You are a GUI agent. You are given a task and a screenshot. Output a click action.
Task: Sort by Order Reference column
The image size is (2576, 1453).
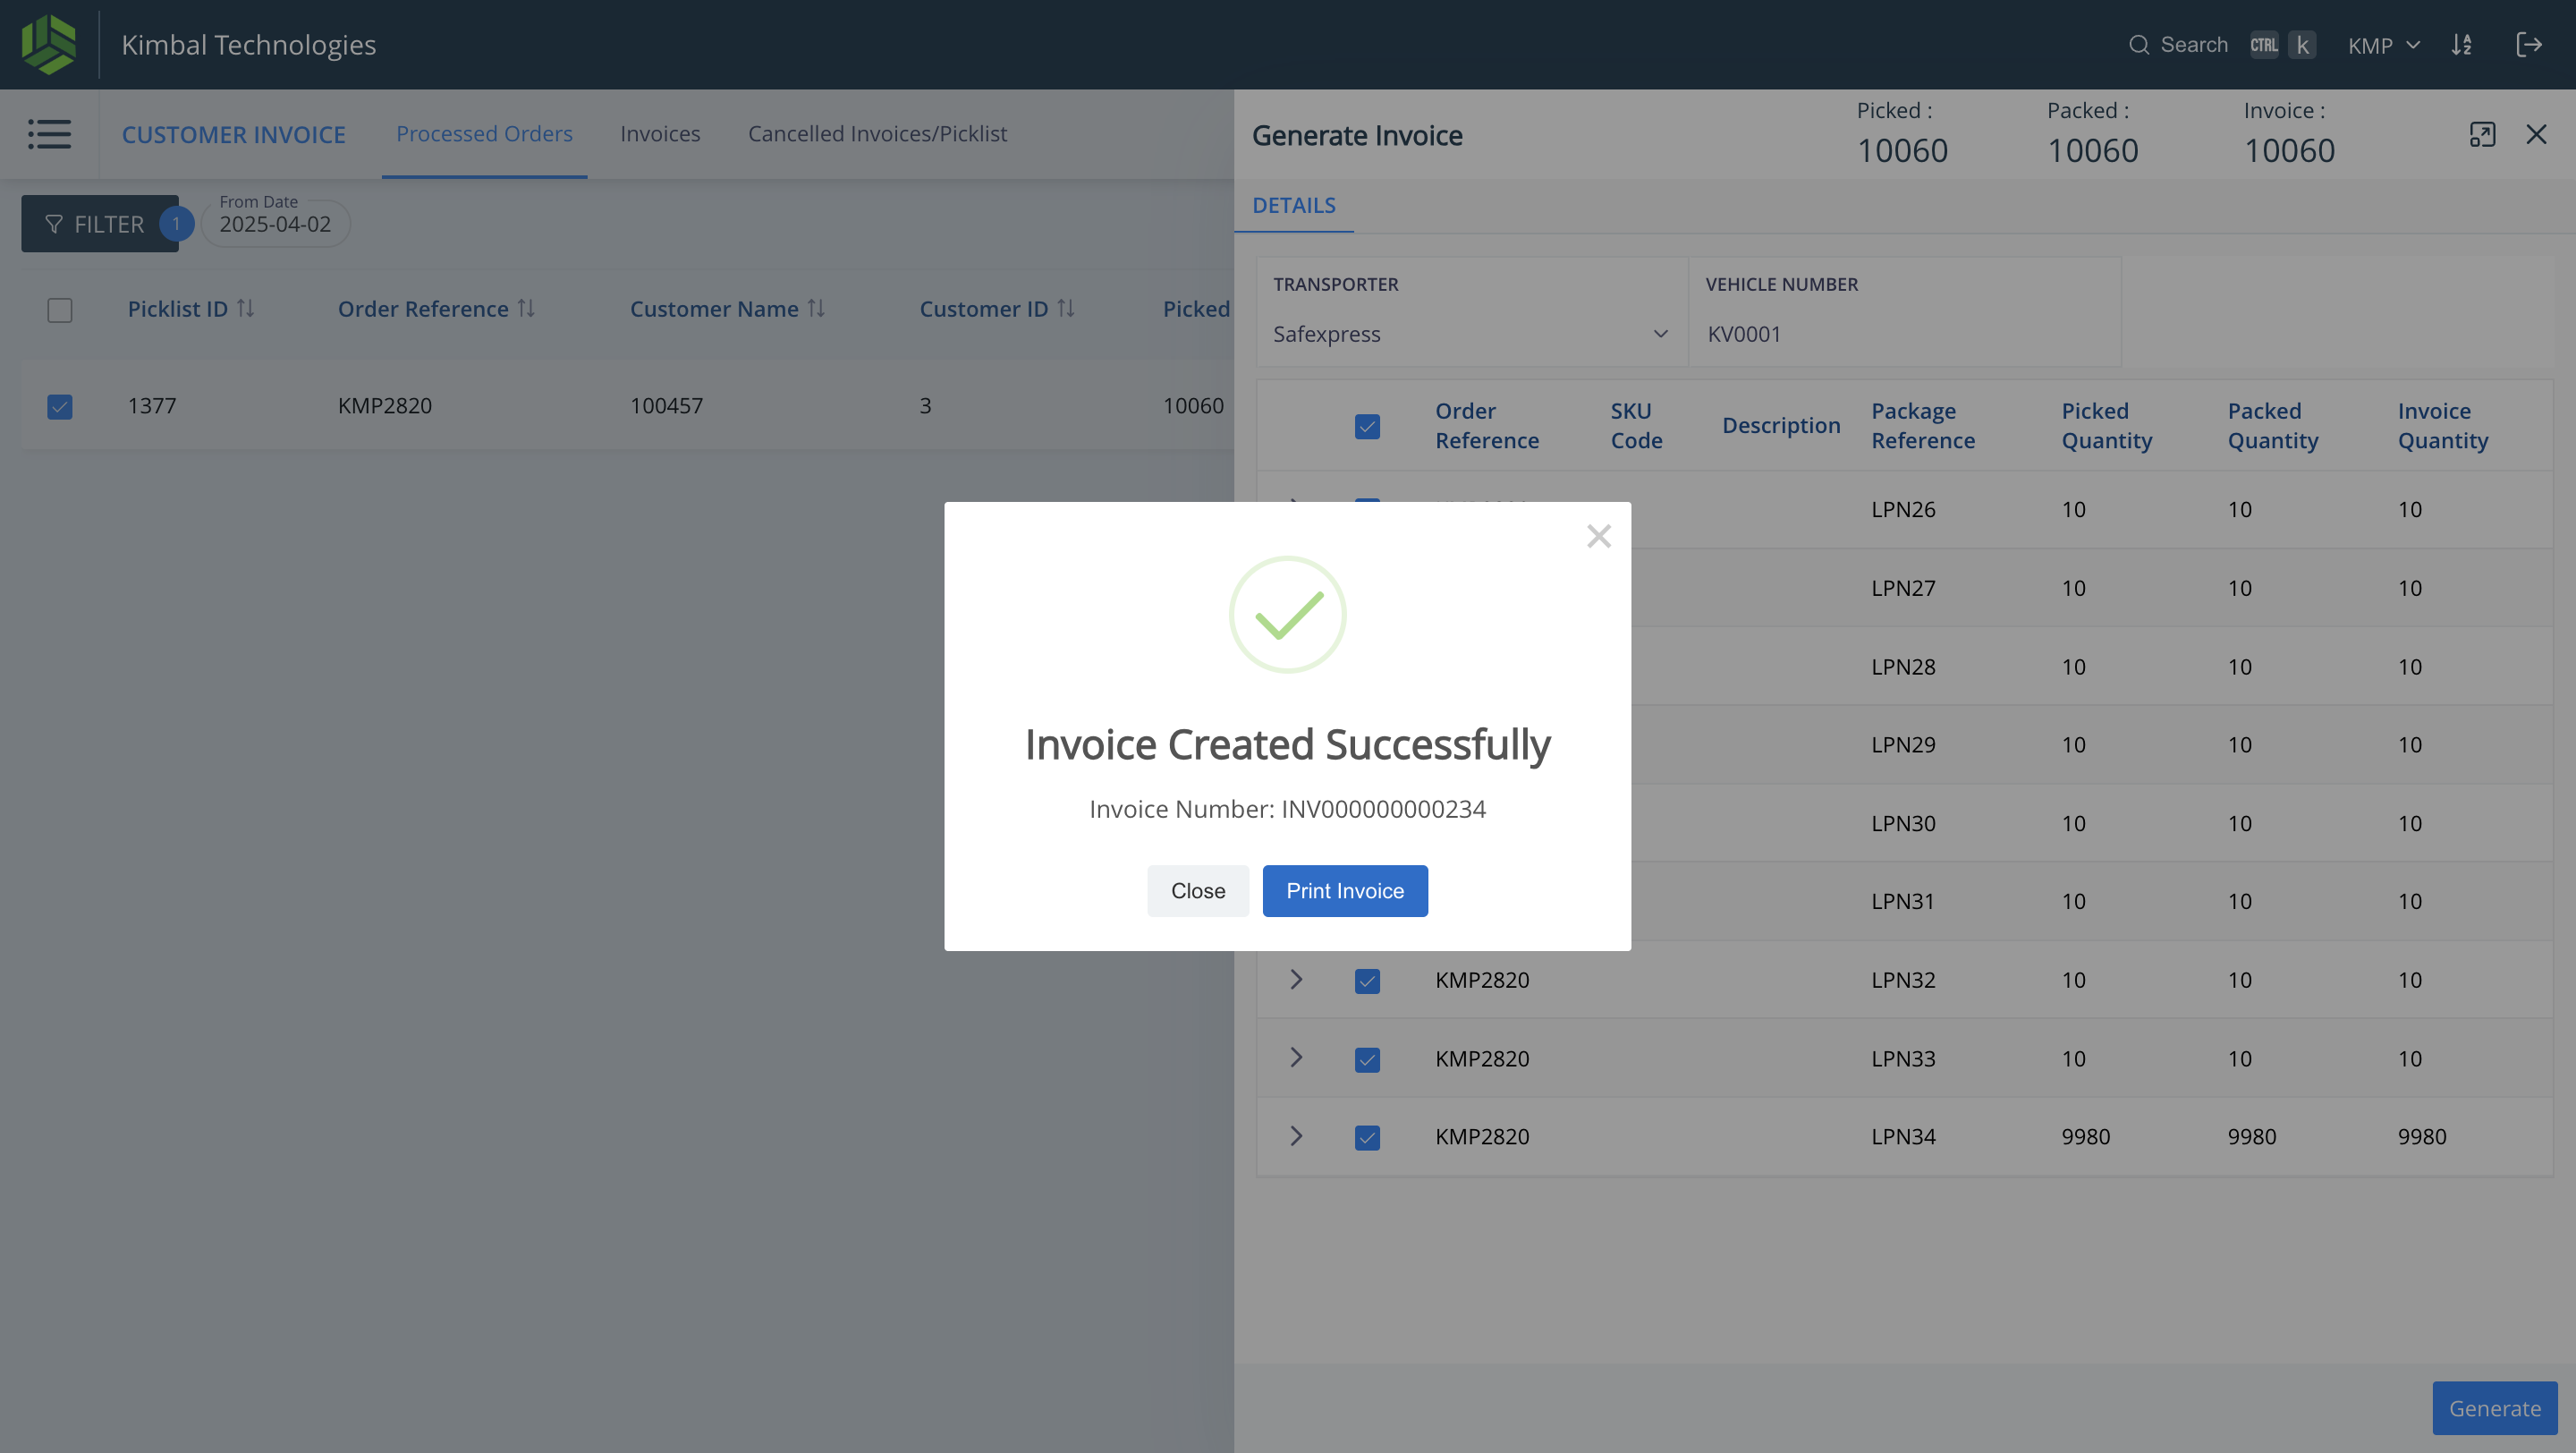point(526,308)
